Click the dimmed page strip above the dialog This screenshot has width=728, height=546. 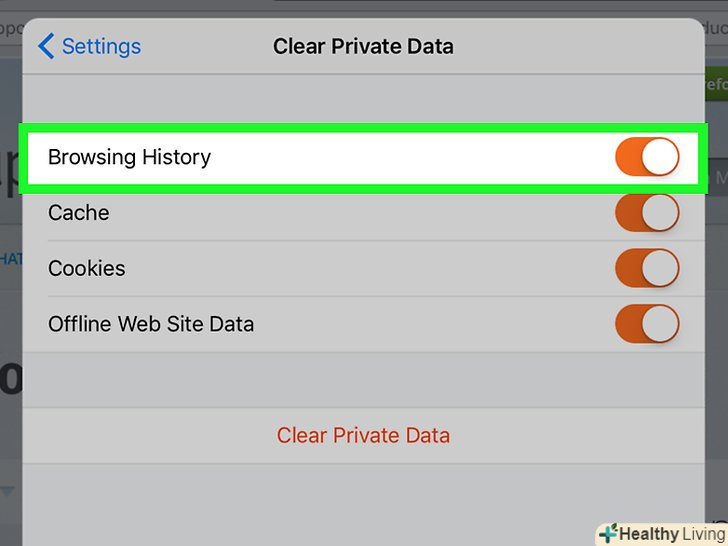tap(363, 8)
